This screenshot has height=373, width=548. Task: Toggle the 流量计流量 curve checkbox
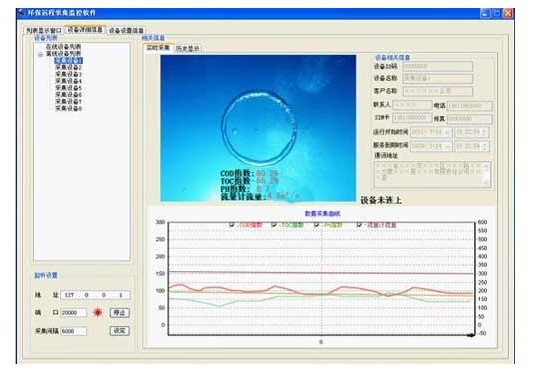359,225
